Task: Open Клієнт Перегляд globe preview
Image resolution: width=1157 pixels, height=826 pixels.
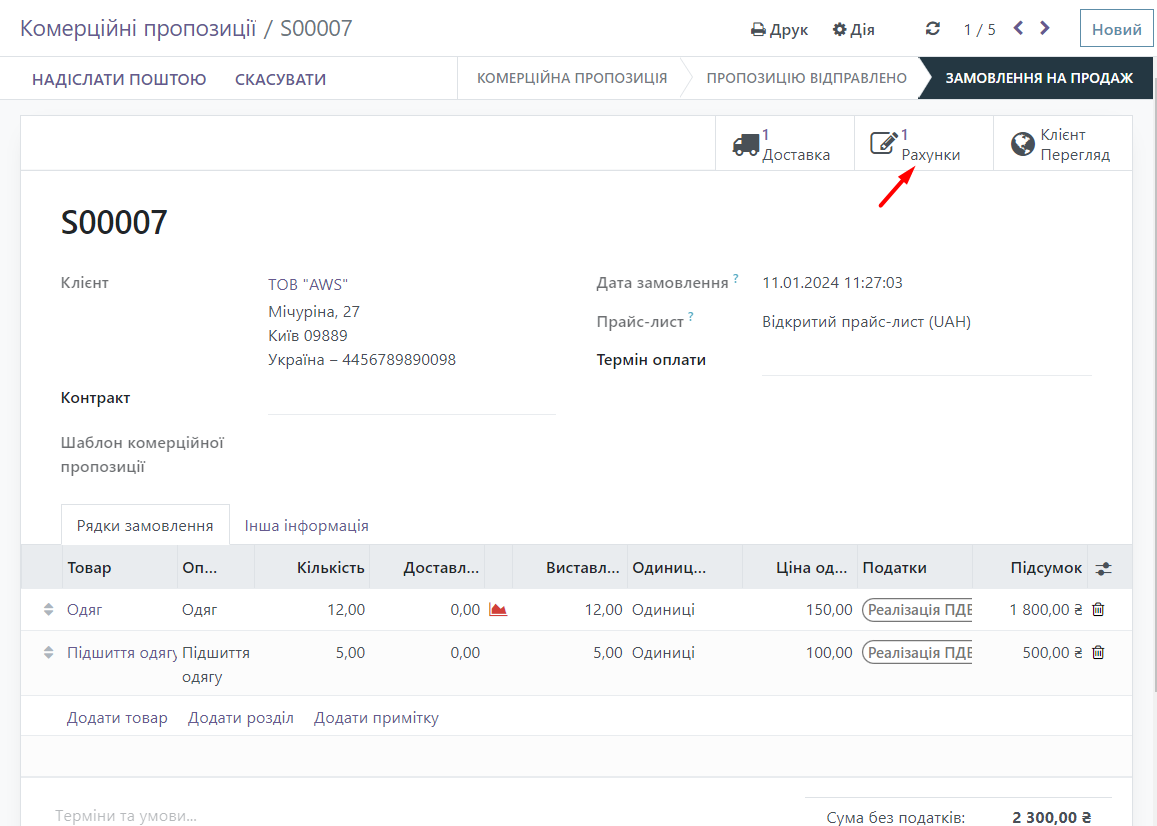Action: tap(1062, 145)
